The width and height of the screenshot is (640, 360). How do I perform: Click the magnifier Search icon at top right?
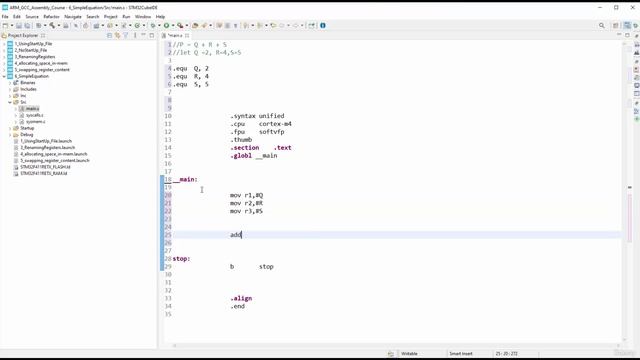(602, 25)
